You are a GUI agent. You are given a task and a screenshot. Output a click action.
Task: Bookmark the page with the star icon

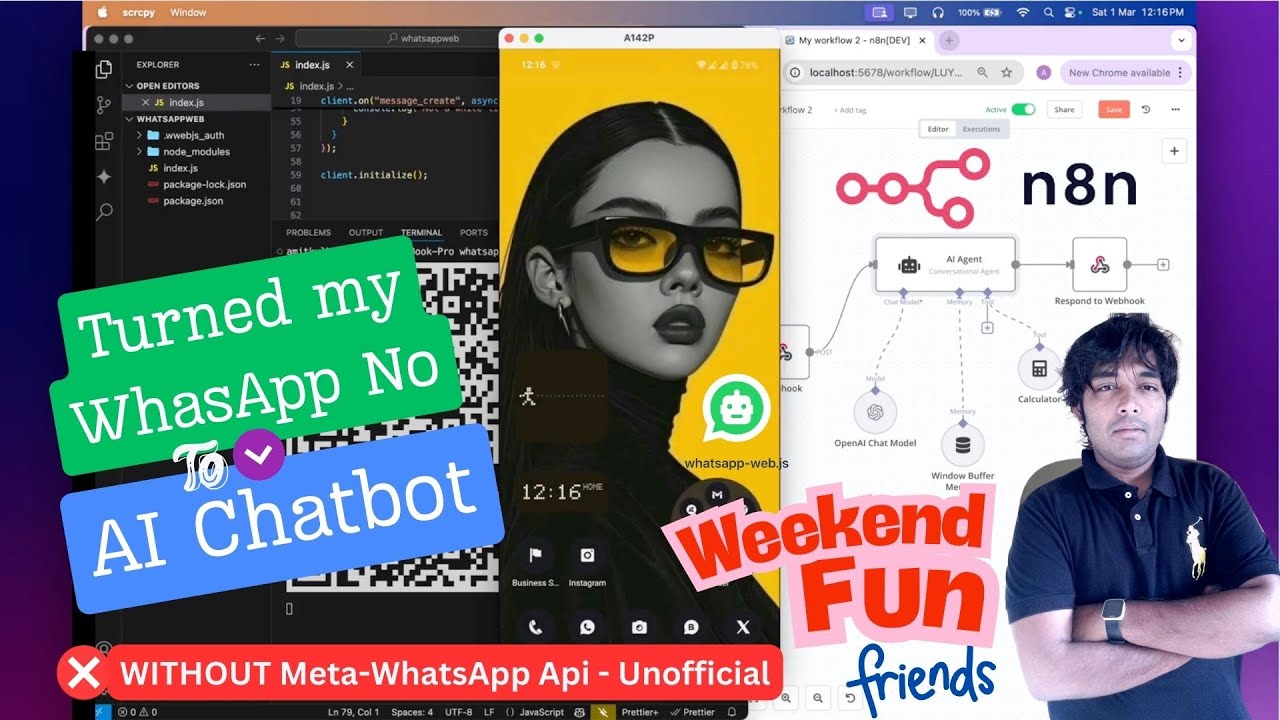[1006, 72]
